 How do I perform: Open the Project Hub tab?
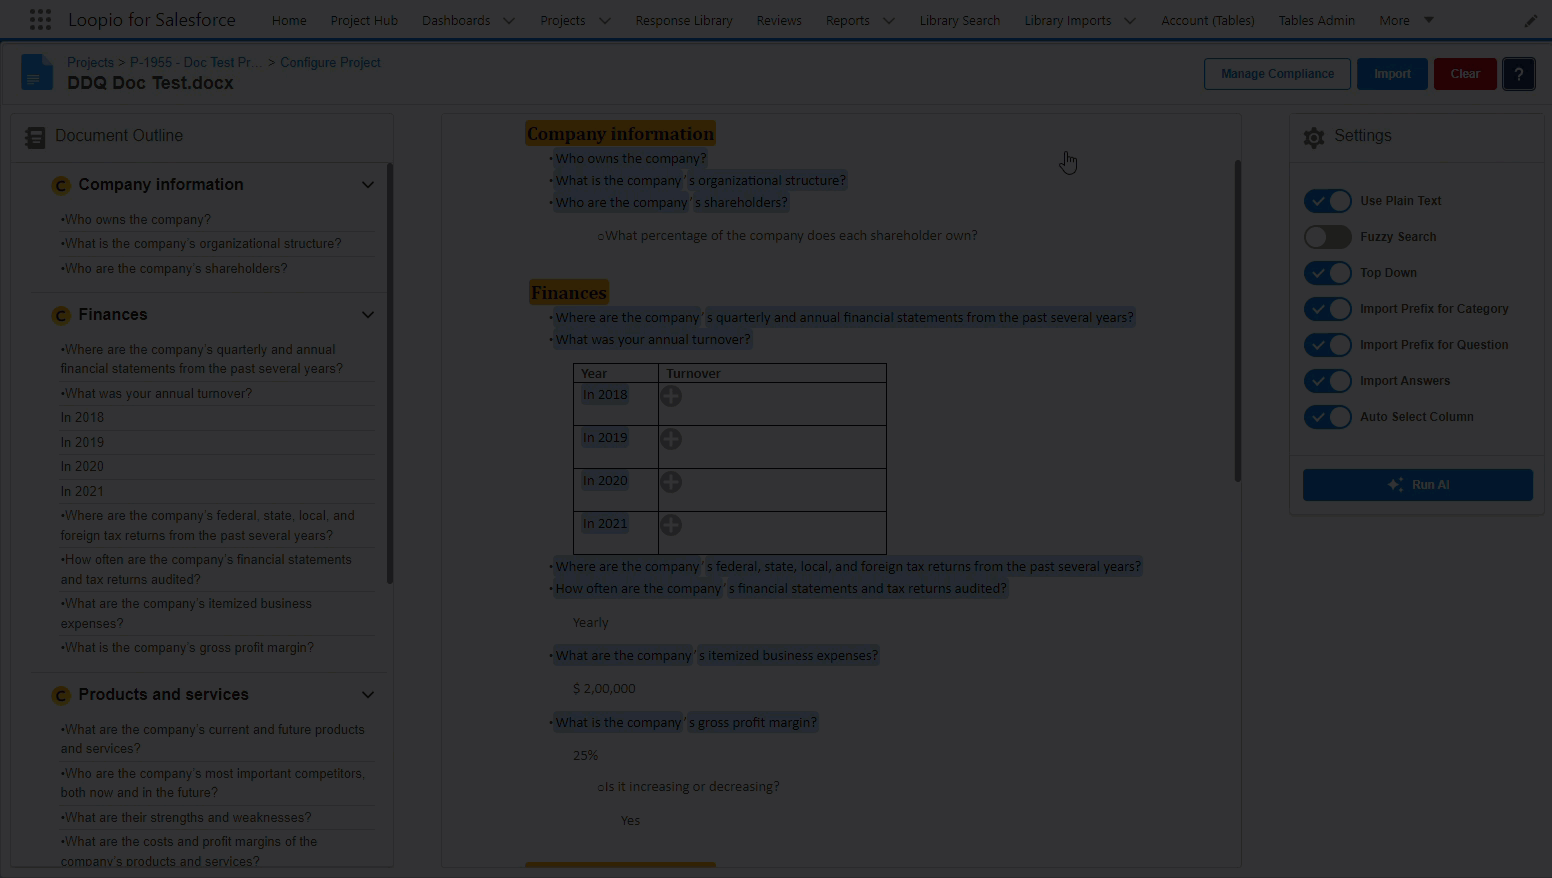[364, 20]
